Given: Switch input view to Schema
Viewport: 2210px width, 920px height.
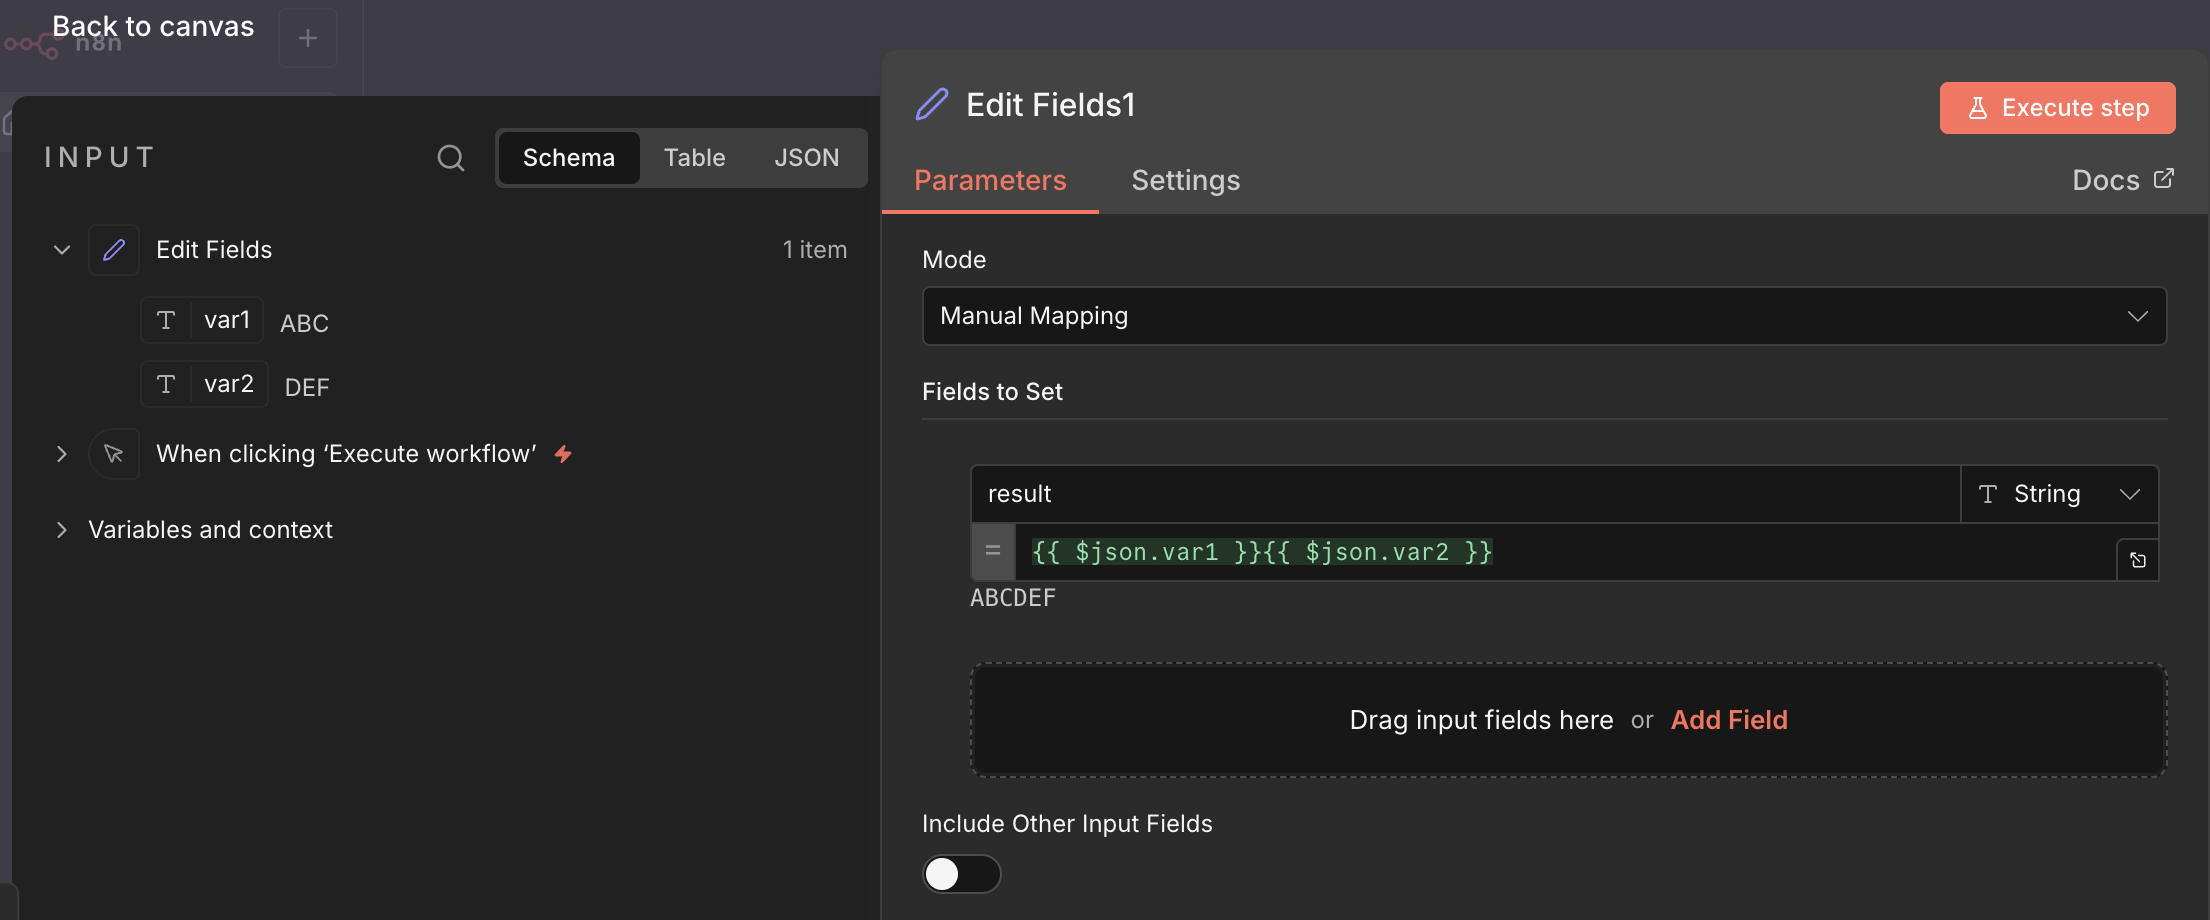Looking at the screenshot, I should pos(568,158).
